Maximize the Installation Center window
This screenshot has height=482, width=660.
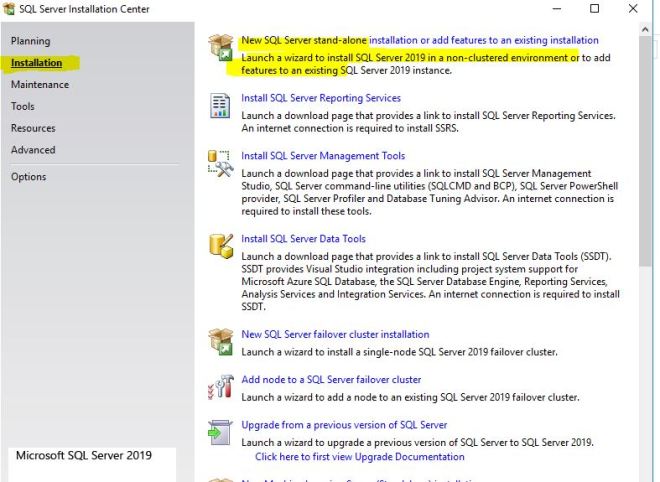coord(594,9)
